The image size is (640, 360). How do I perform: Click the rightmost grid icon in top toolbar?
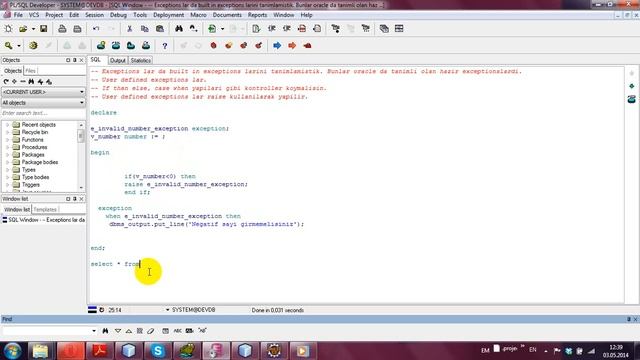[399, 29]
